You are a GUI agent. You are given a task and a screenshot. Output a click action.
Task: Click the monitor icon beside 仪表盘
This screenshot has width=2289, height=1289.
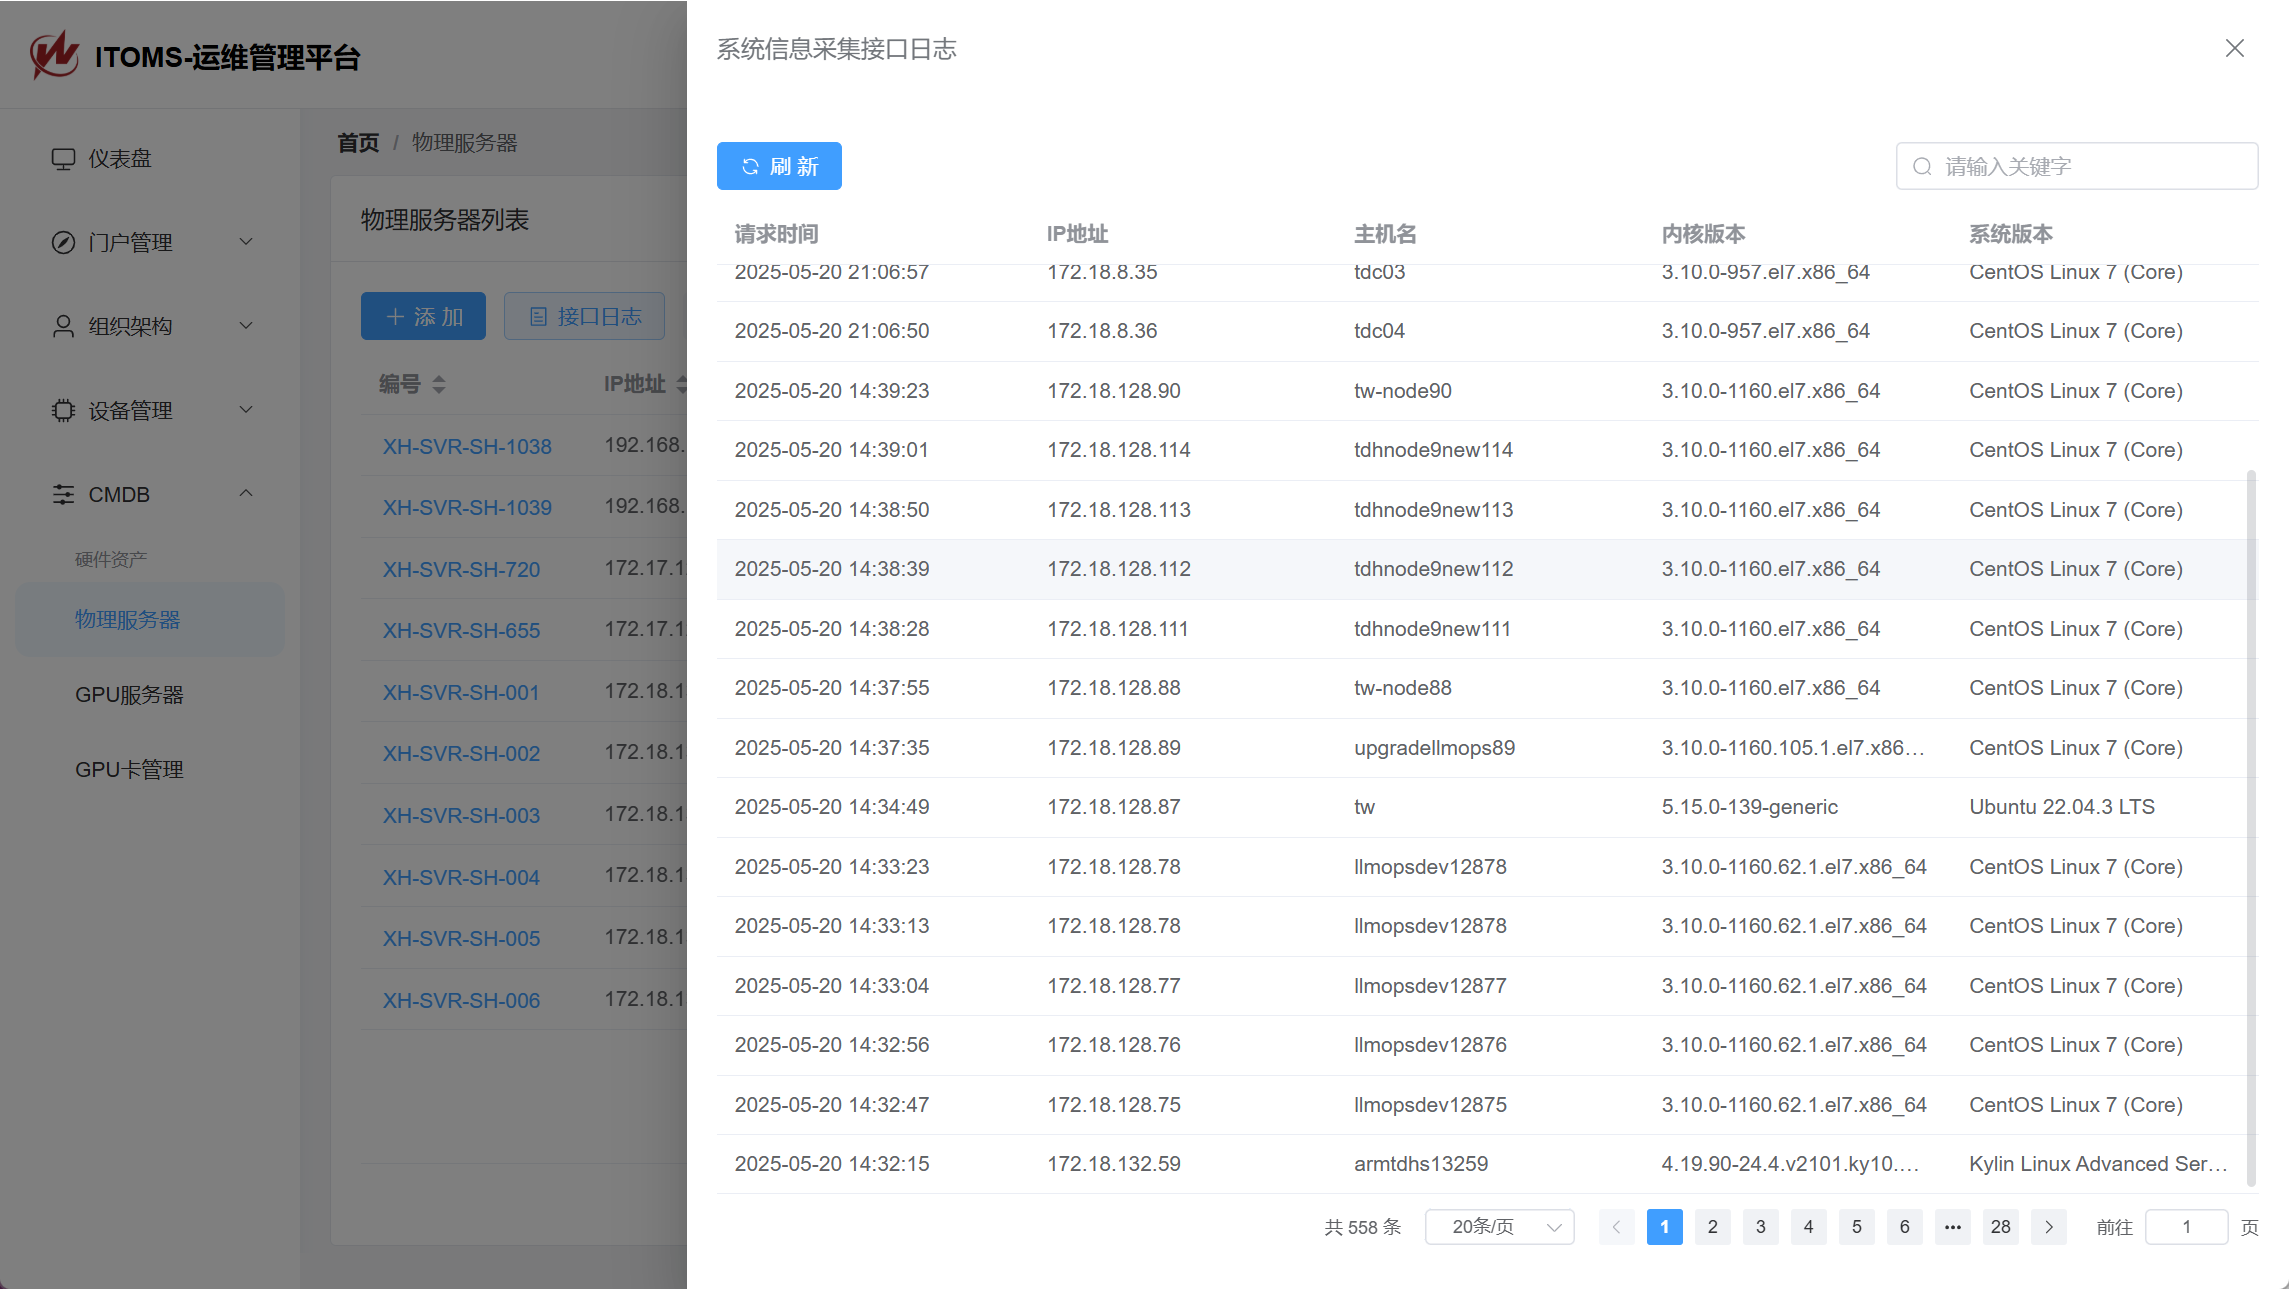pos(63,159)
